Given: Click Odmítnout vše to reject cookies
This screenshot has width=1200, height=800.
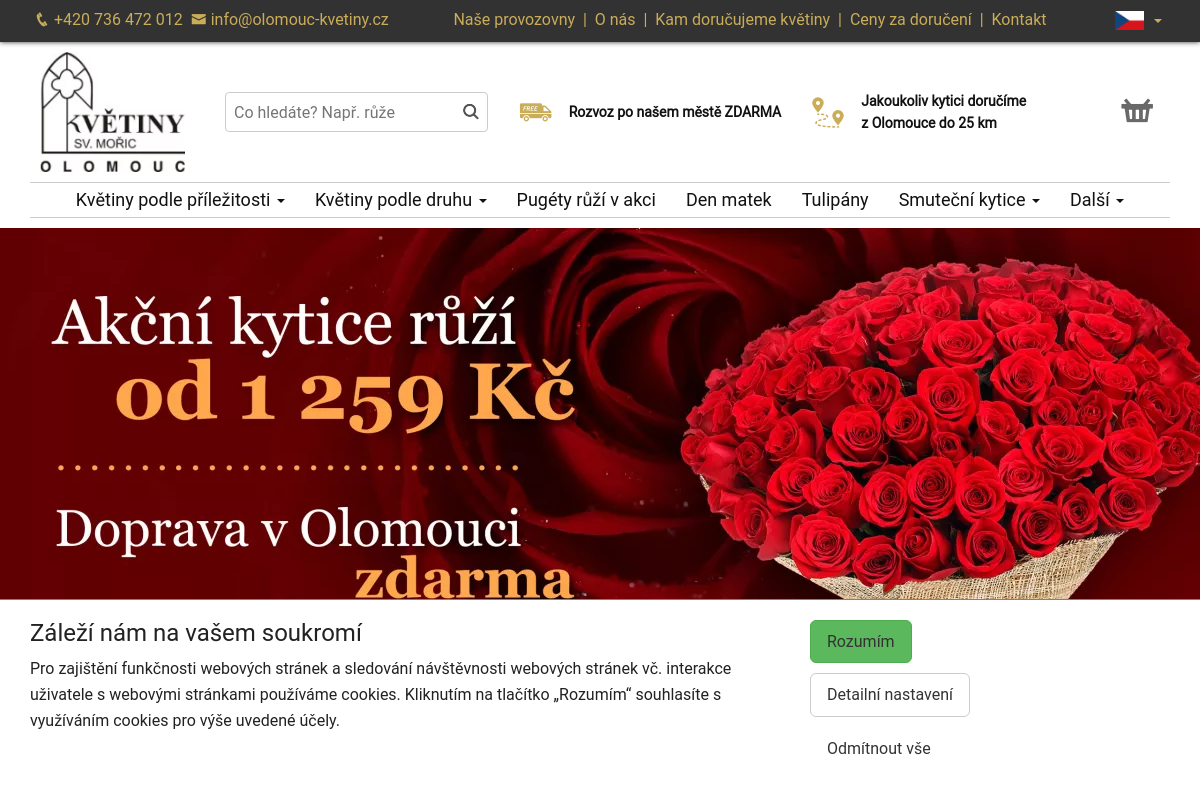Looking at the screenshot, I should [878, 749].
